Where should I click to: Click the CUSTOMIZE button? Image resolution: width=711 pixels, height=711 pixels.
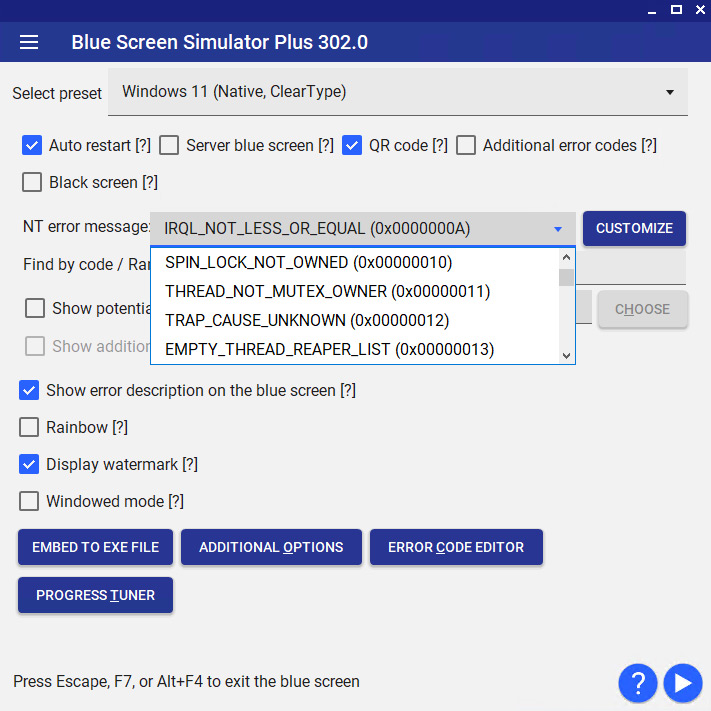634,229
